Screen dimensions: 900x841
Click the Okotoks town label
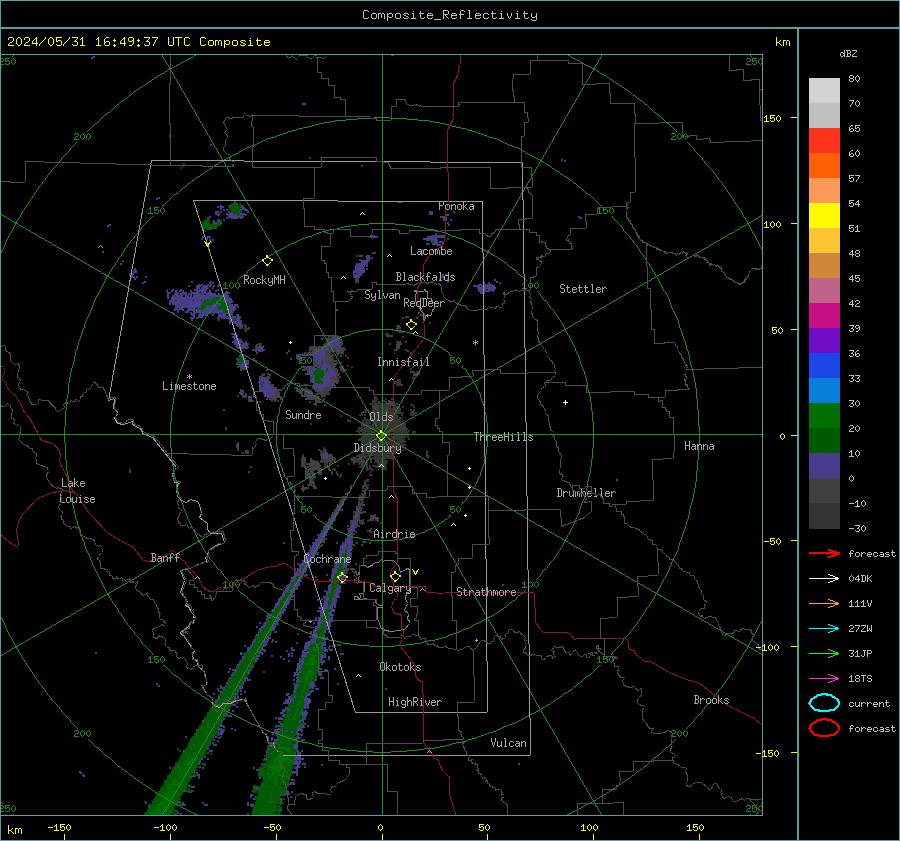tap(400, 667)
